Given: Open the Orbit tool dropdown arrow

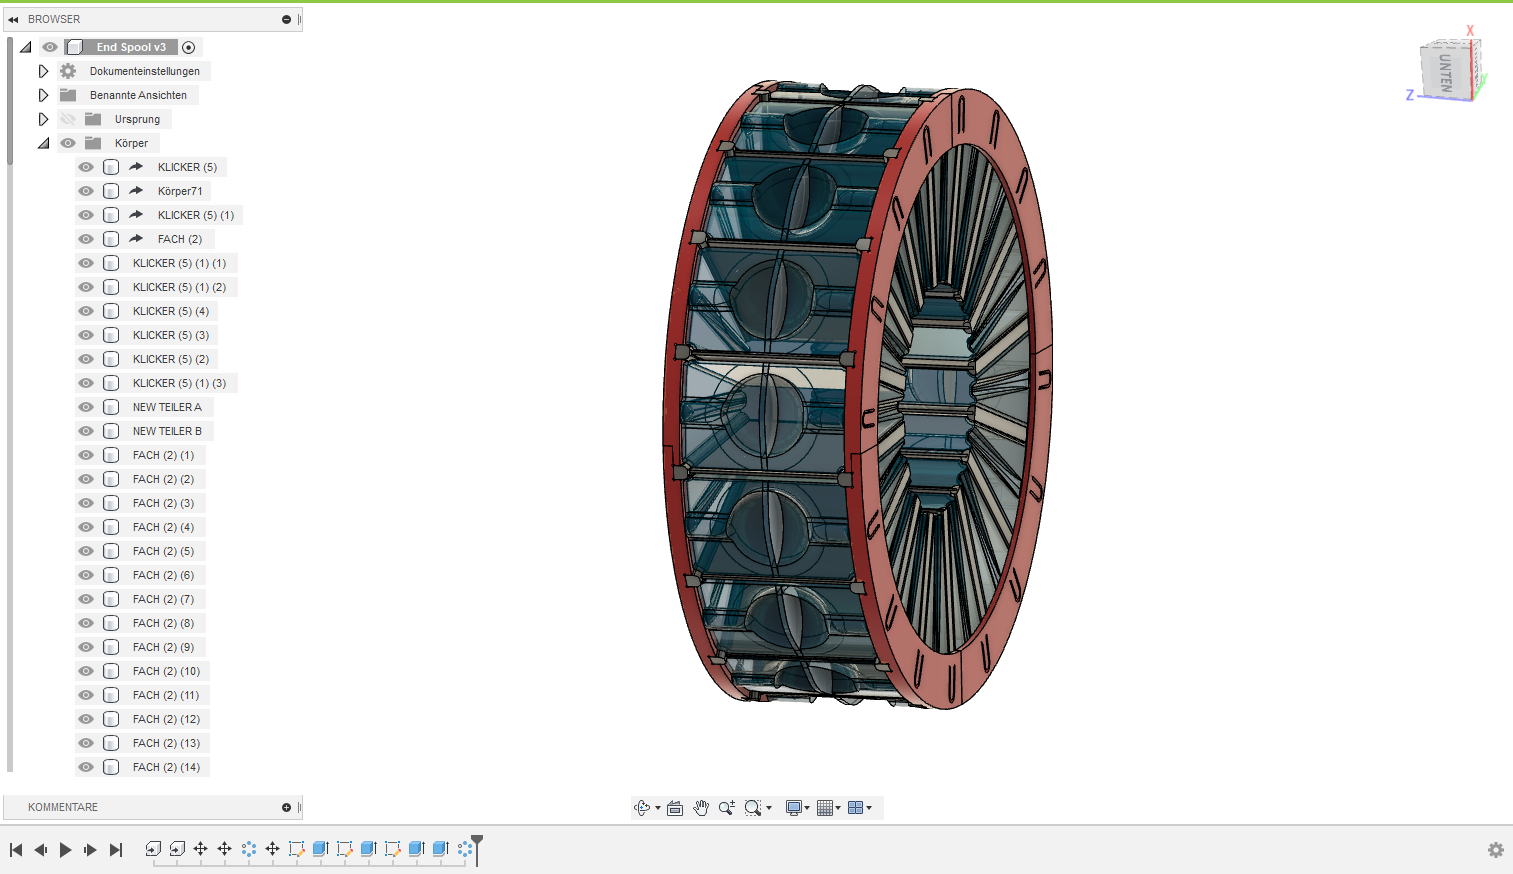Looking at the screenshot, I should click(x=658, y=808).
